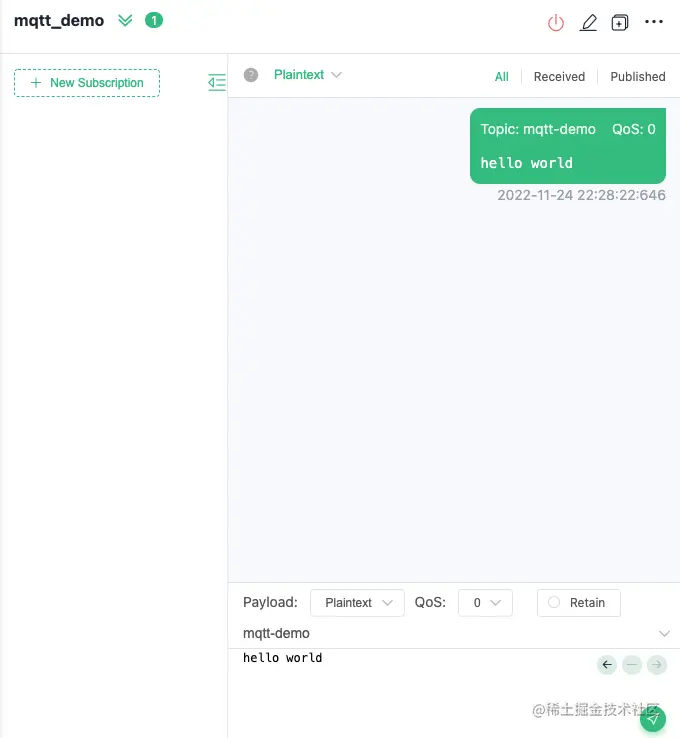Open the top Plaintext format dropdown
The height and width of the screenshot is (738, 680).
[307, 75]
